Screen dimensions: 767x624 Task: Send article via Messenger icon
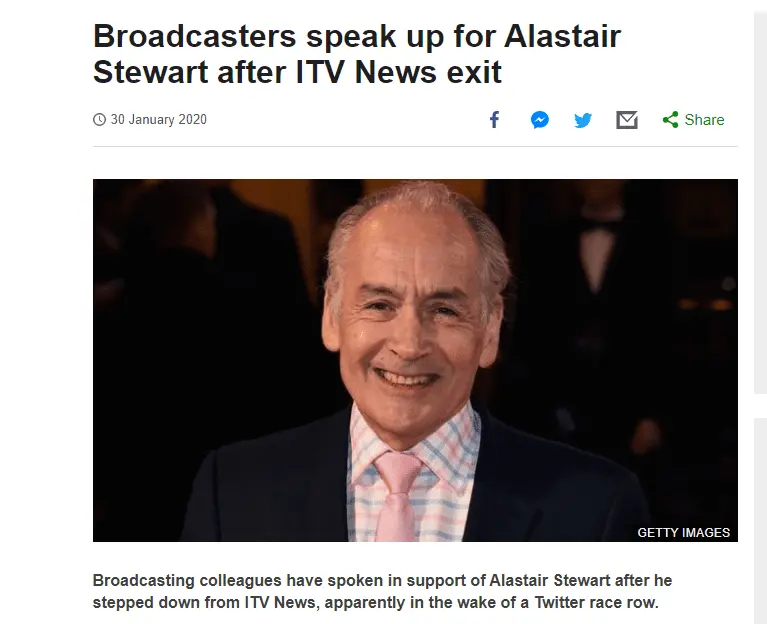tap(540, 120)
